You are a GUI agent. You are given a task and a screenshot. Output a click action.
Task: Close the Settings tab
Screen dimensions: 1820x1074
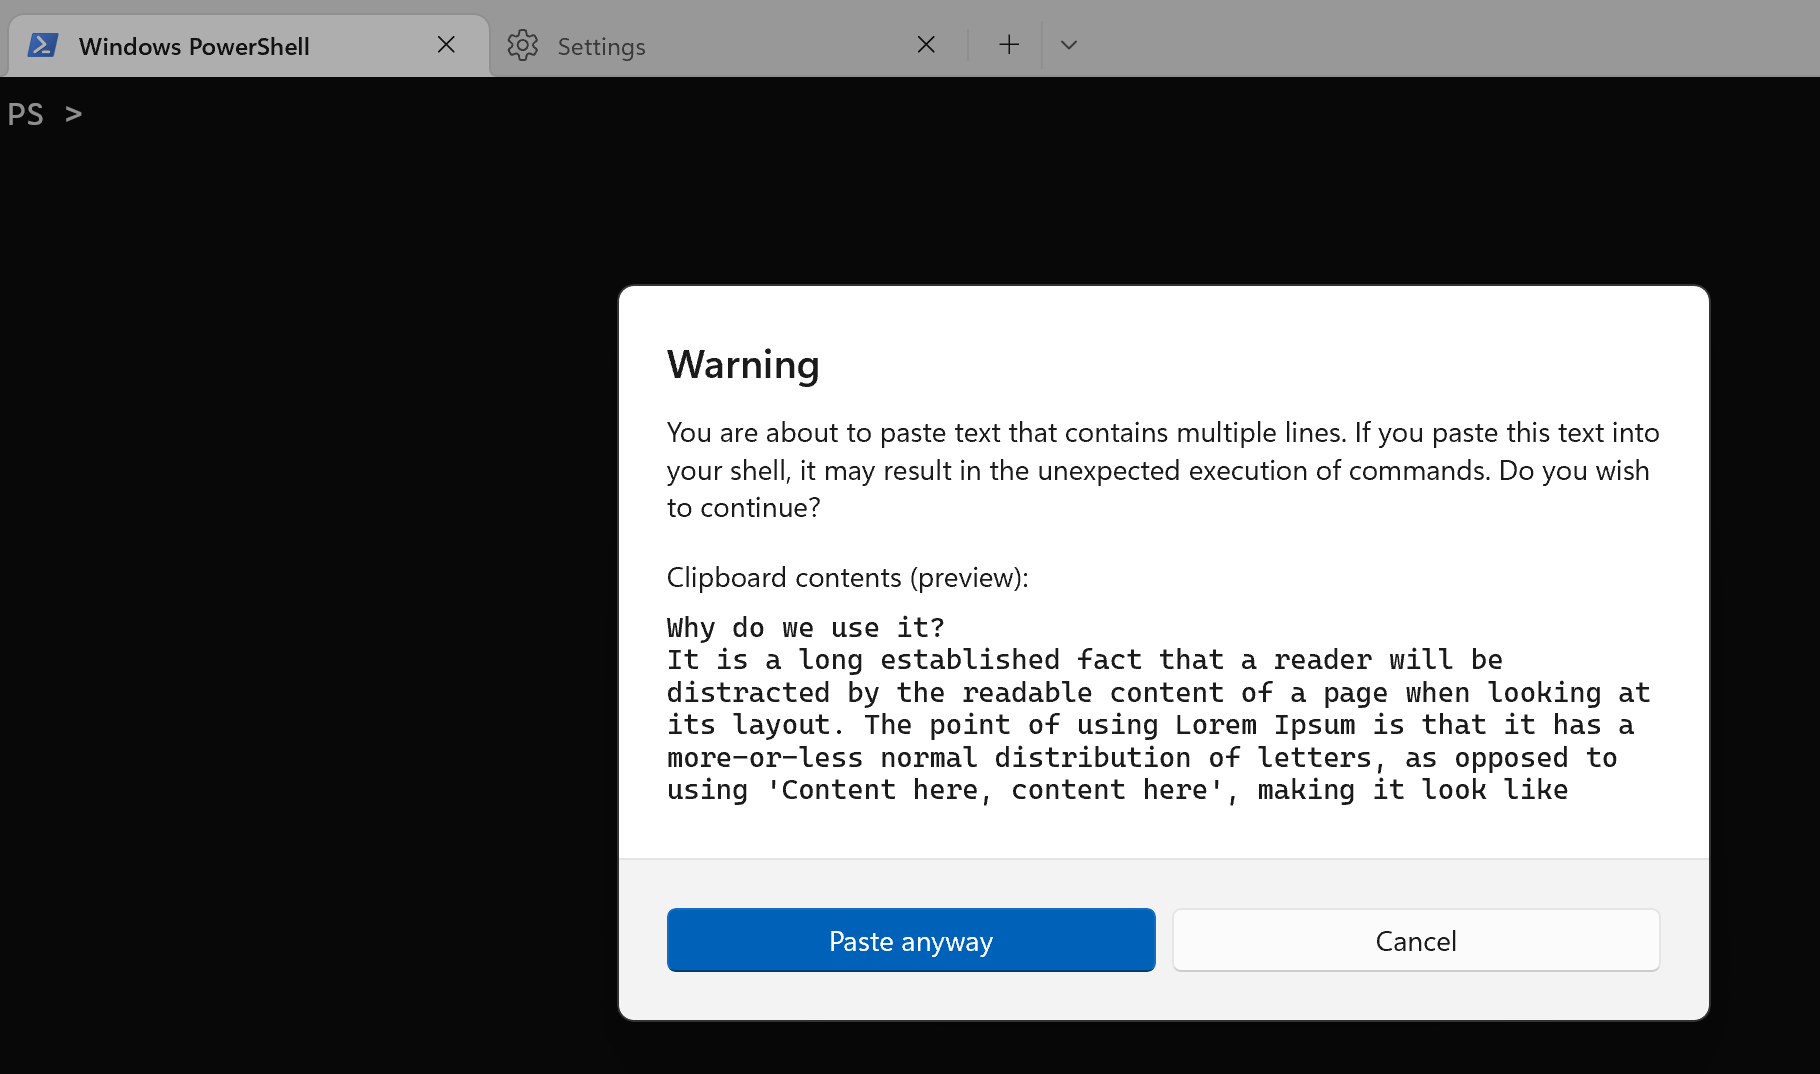pyautogui.click(x=925, y=44)
